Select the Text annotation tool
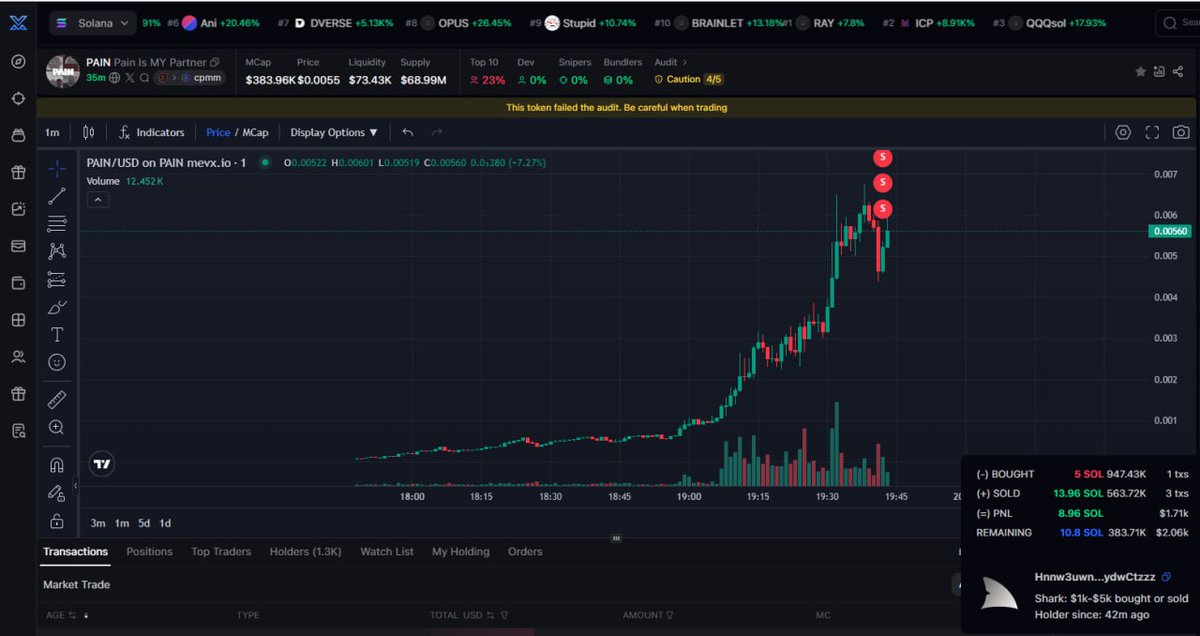This screenshot has height=636, width=1200. pos(57,335)
